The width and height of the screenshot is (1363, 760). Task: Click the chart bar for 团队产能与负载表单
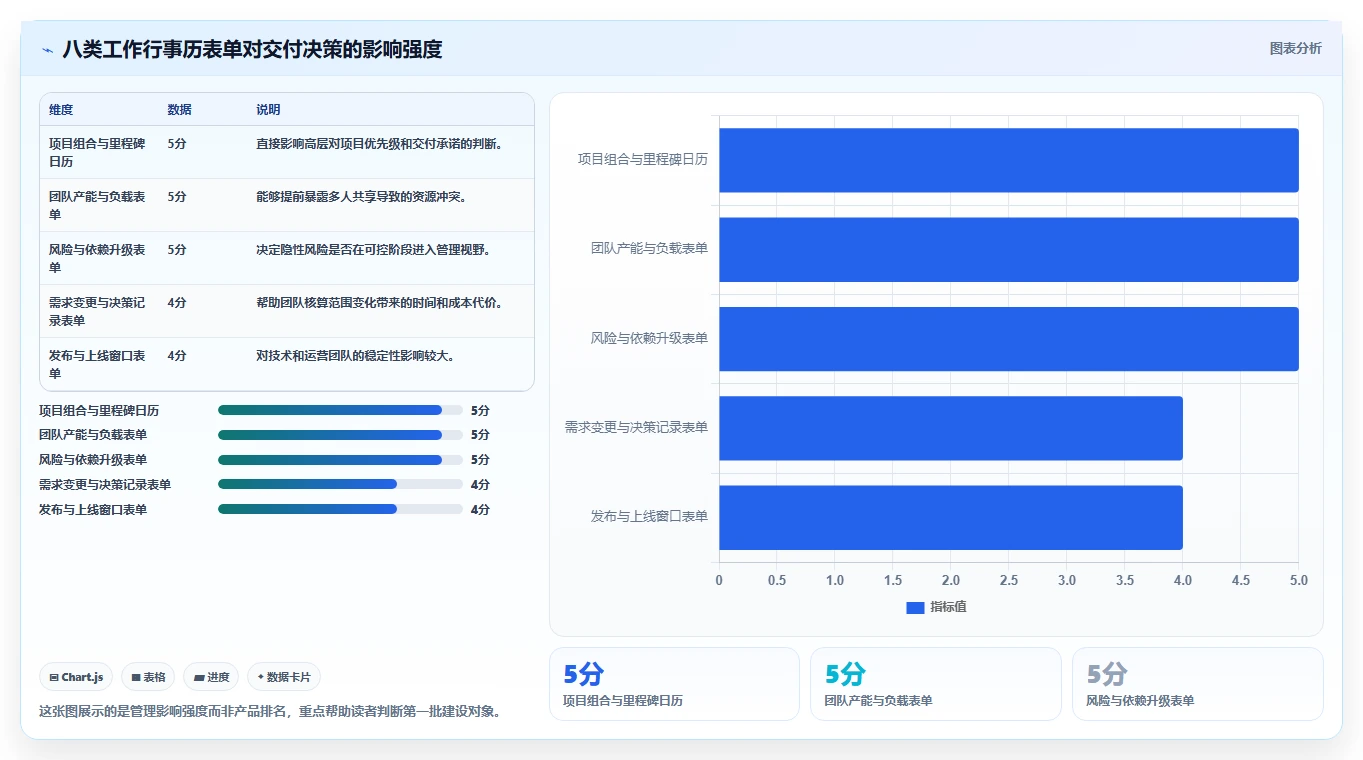point(1008,249)
